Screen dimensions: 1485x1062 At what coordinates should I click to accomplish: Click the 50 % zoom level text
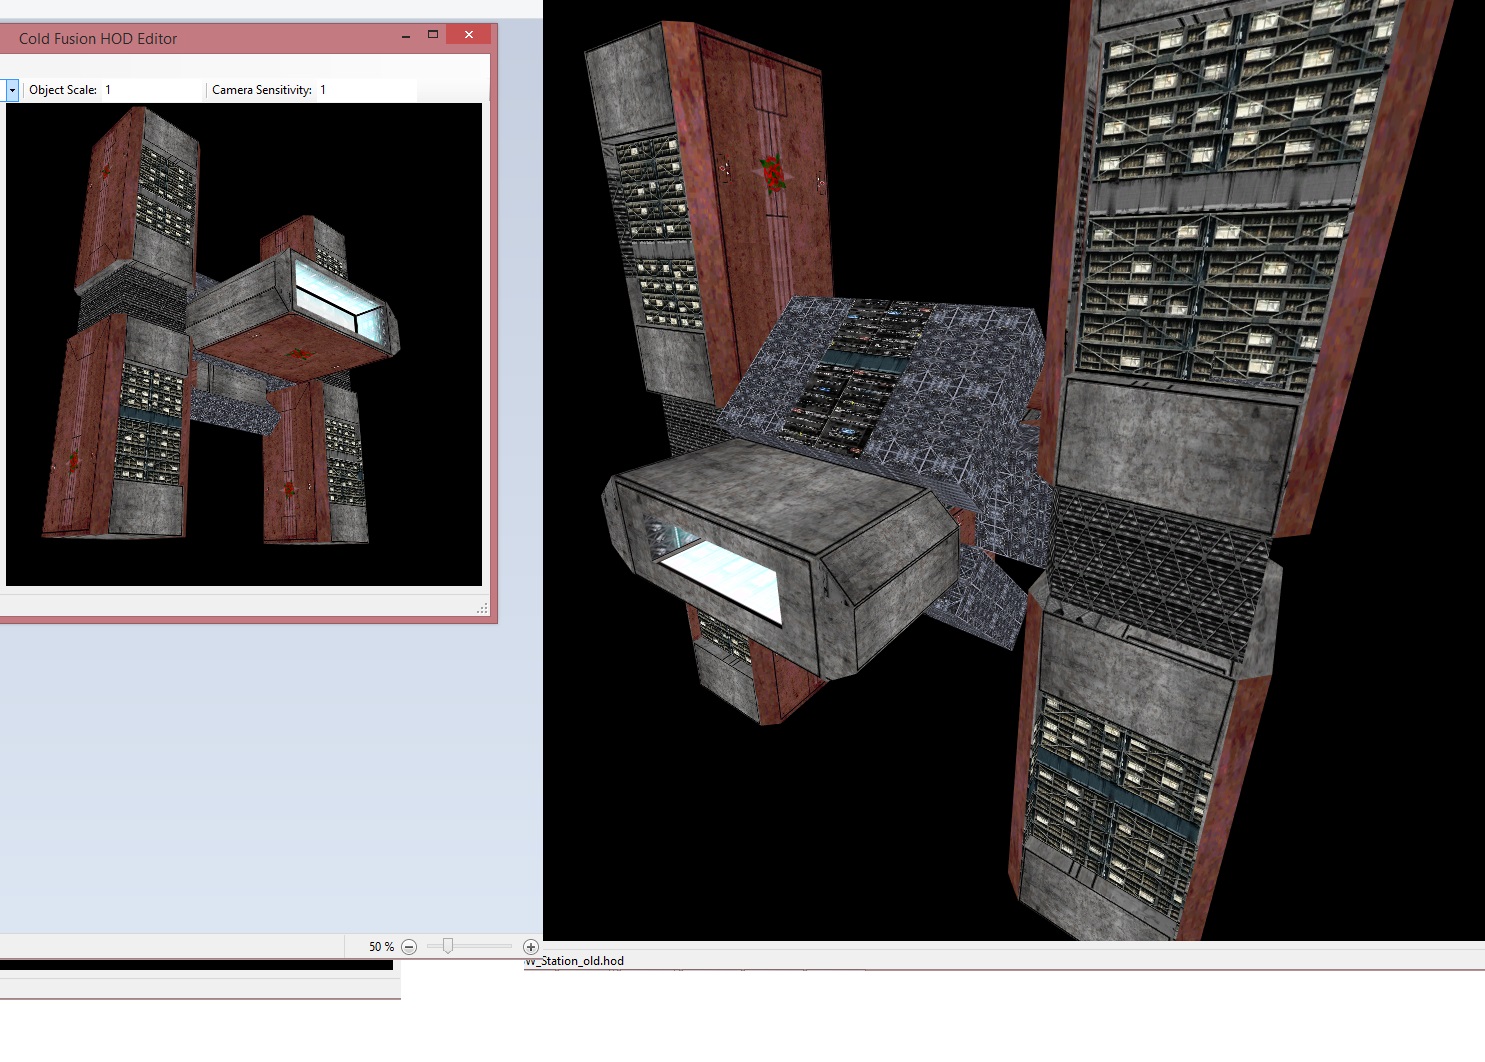click(381, 947)
